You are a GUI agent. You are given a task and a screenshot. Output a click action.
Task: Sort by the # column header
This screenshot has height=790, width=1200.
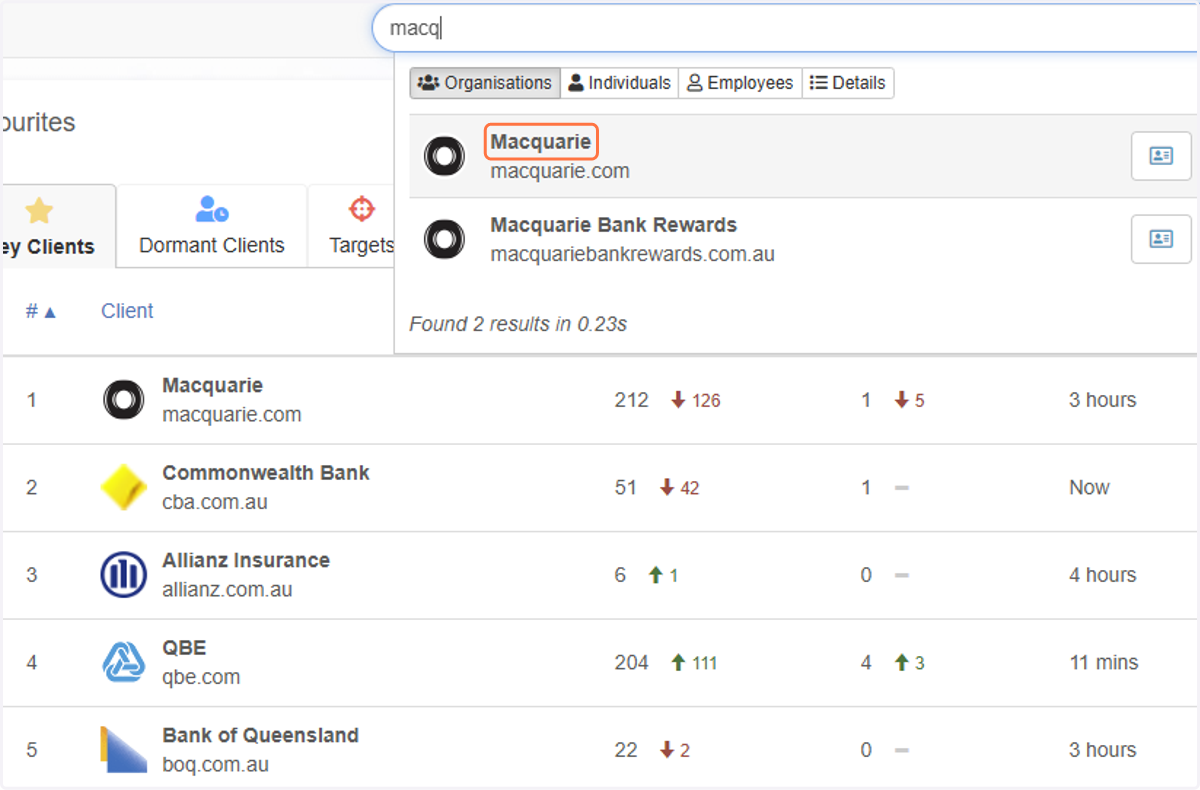click(x=41, y=311)
